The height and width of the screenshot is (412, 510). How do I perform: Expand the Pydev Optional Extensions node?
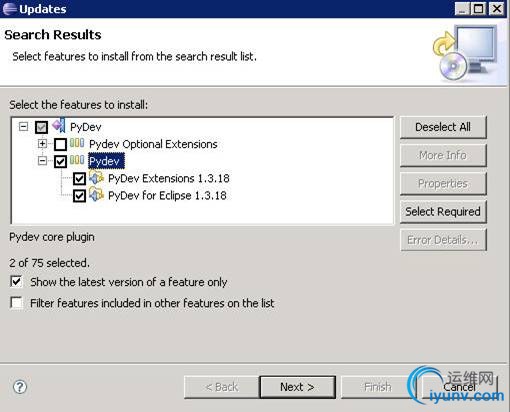[x=42, y=144]
